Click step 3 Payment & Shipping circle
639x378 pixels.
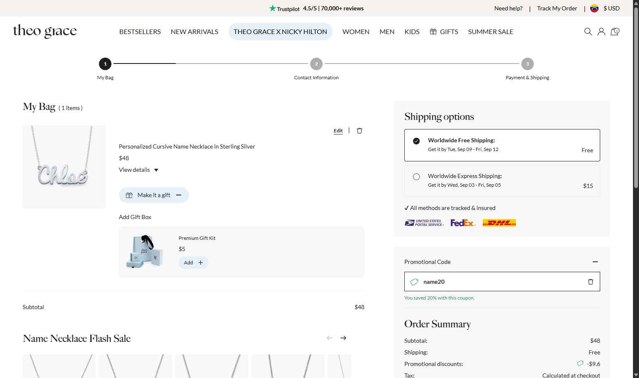click(527, 64)
